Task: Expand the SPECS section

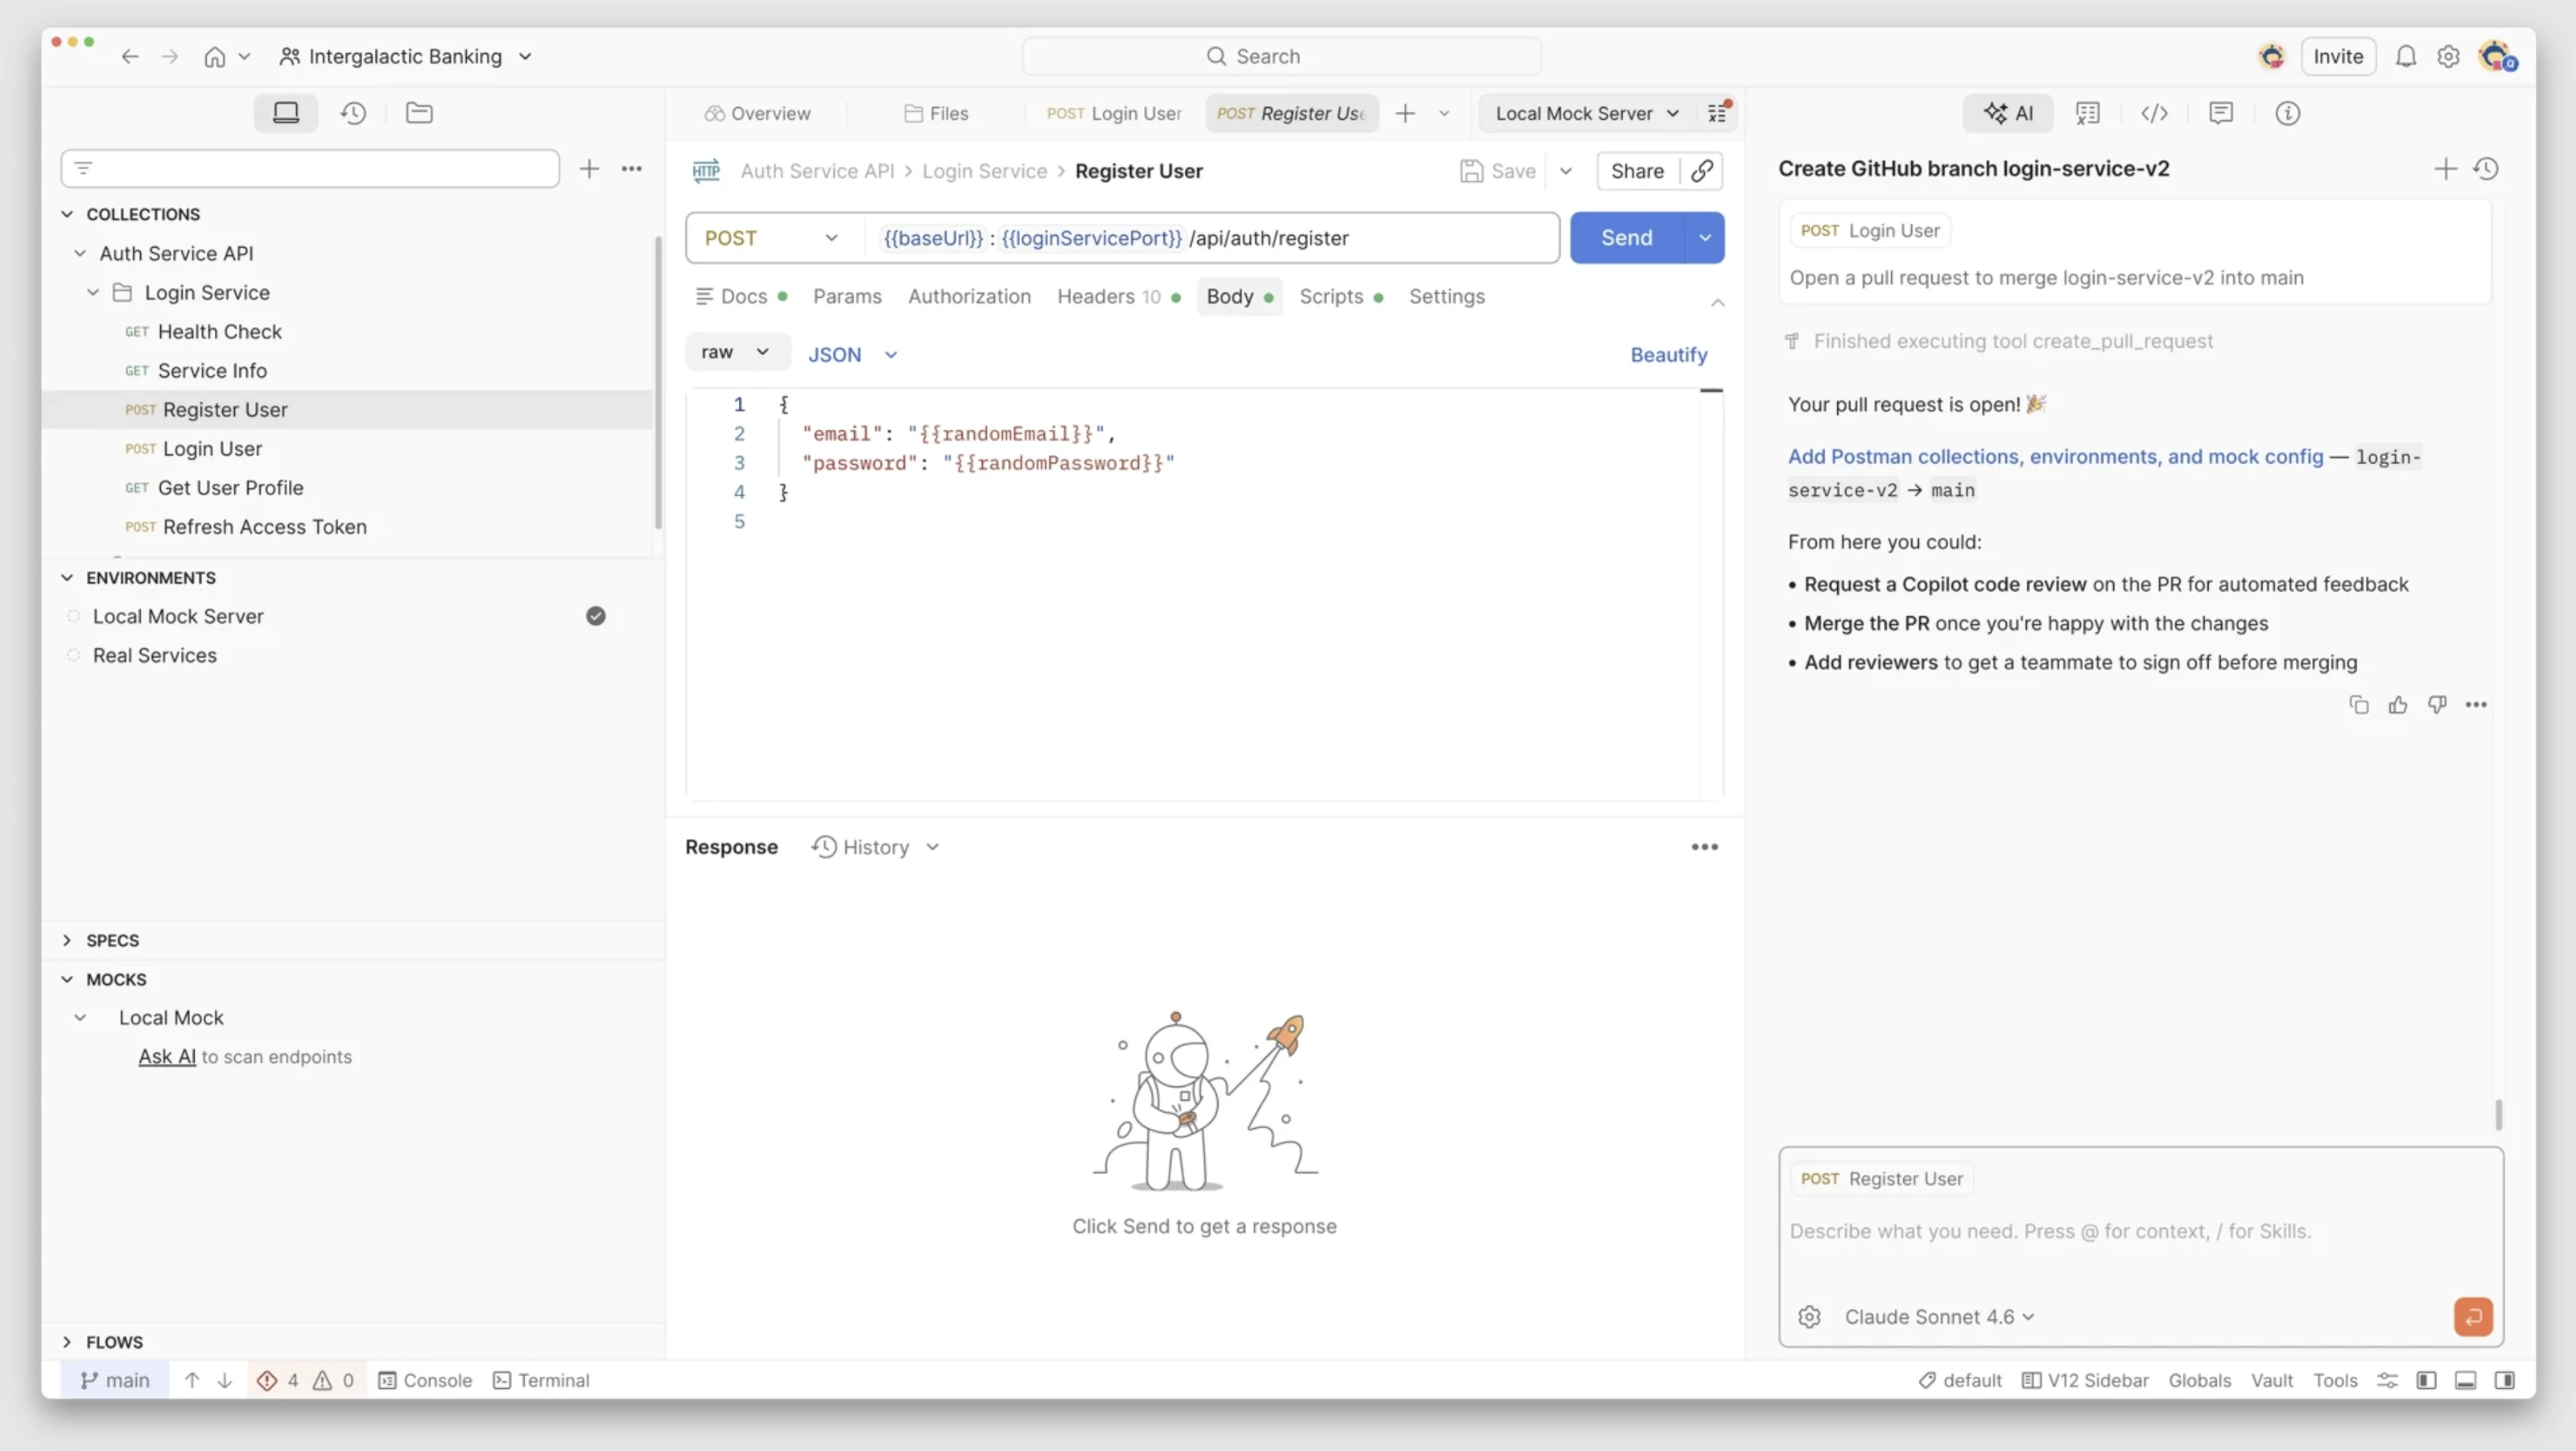Action: (x=67, y=940)
